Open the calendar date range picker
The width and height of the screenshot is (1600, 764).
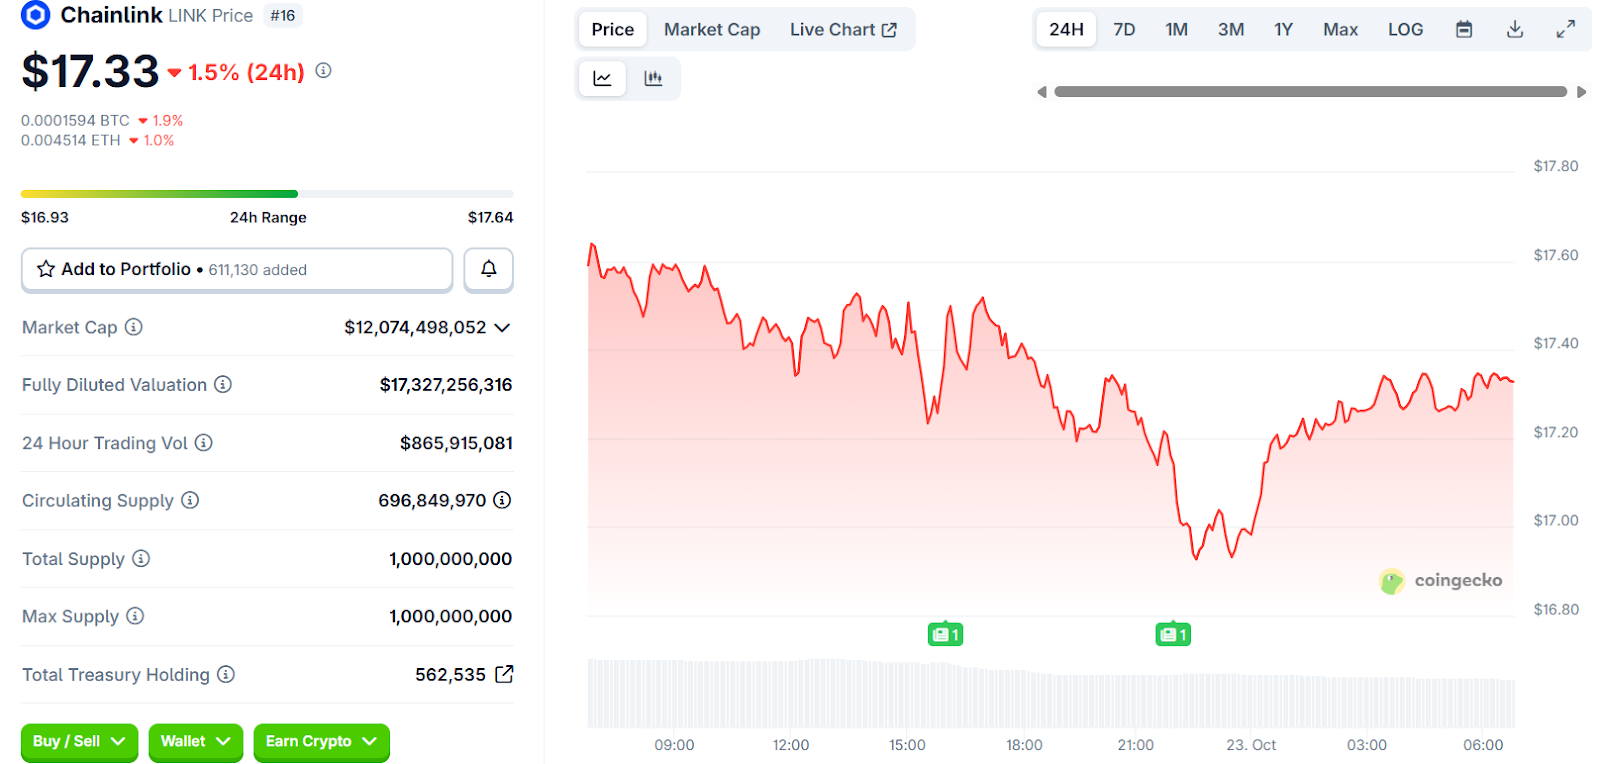point(1463,30)
